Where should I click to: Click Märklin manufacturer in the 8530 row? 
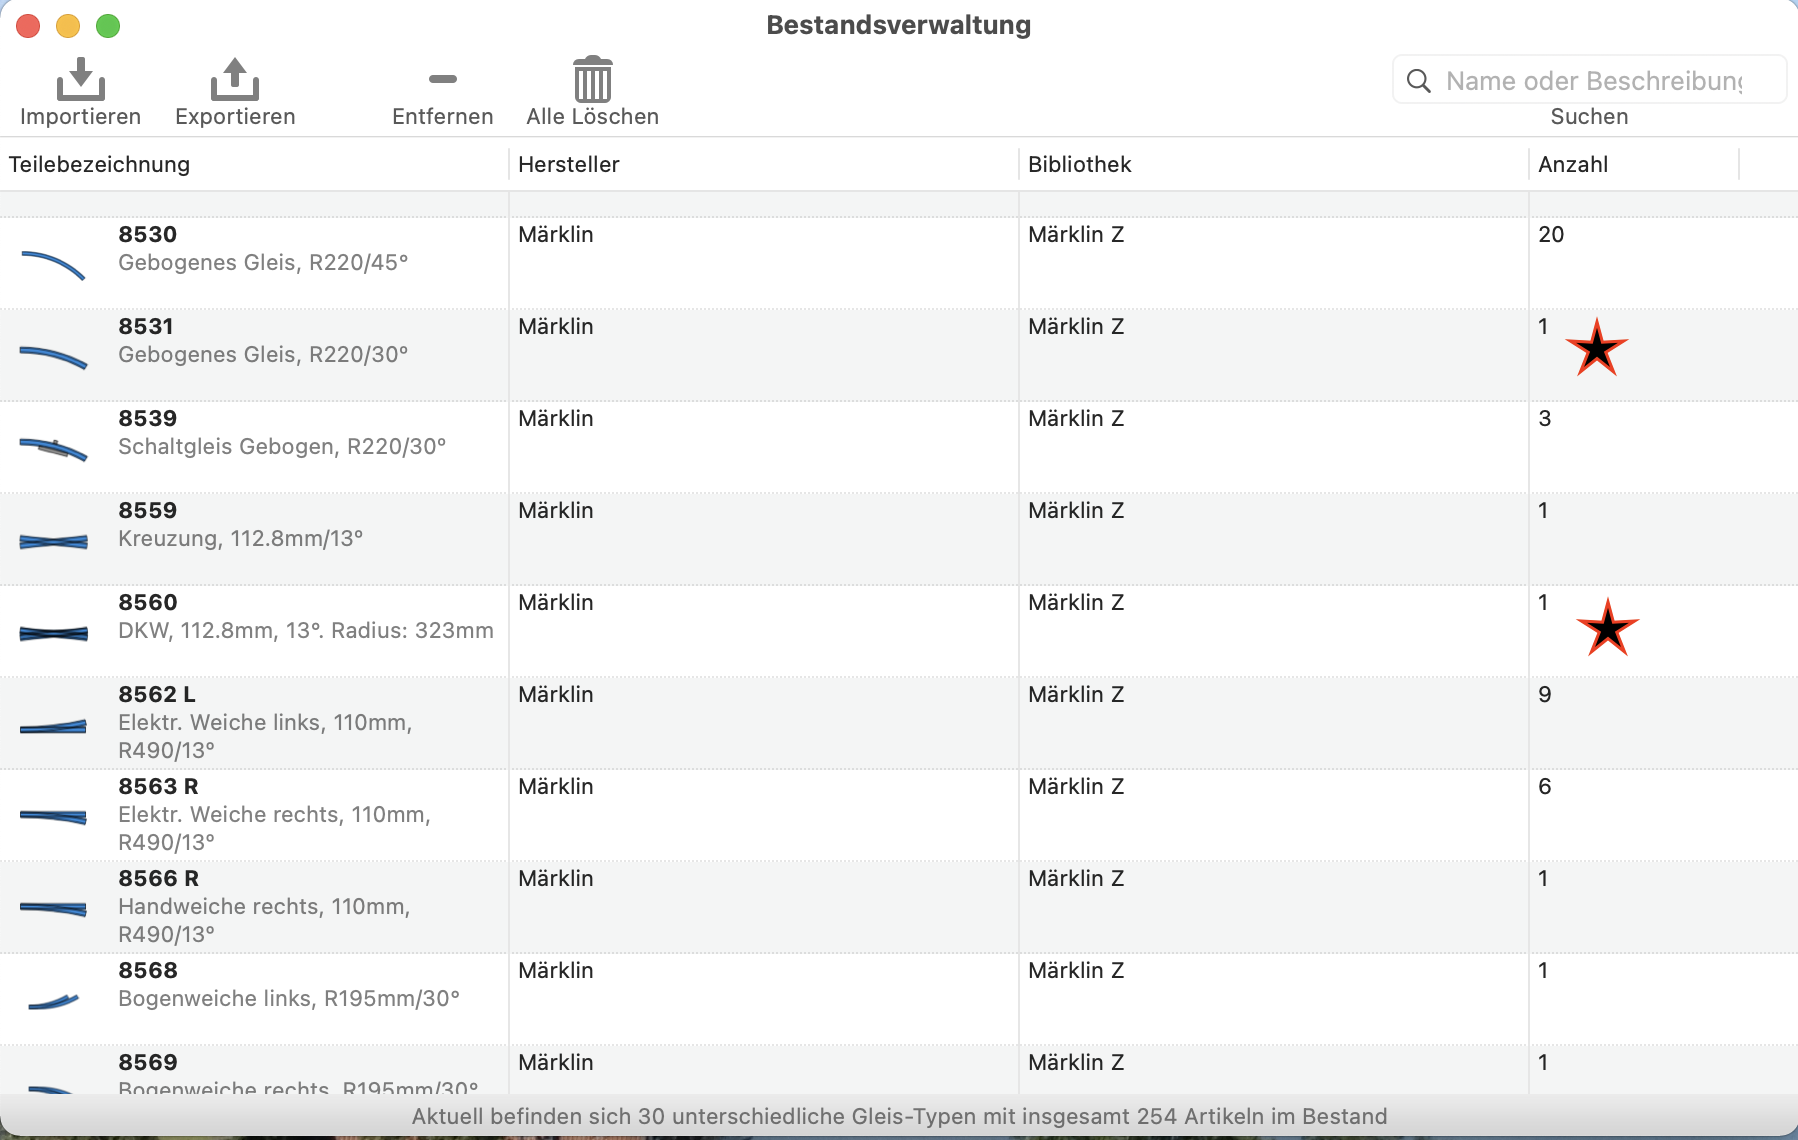click(556, 235)
